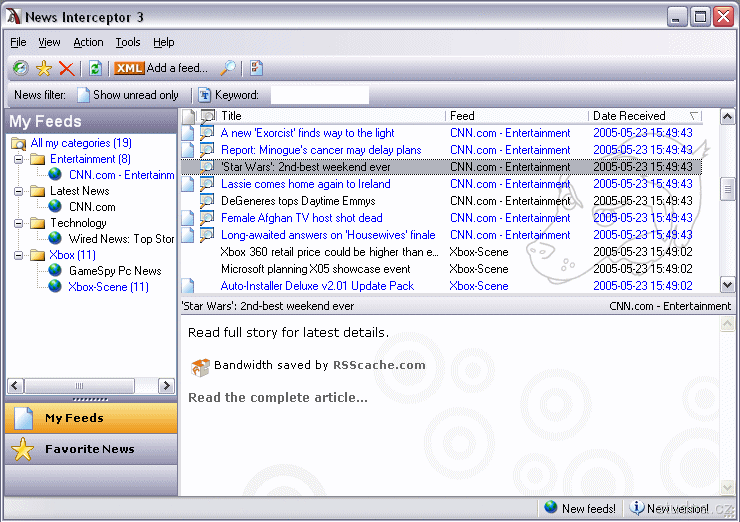Collapse the Technology category tree node
This screenshot has height=522, width=740.
[x=18, y=223]
